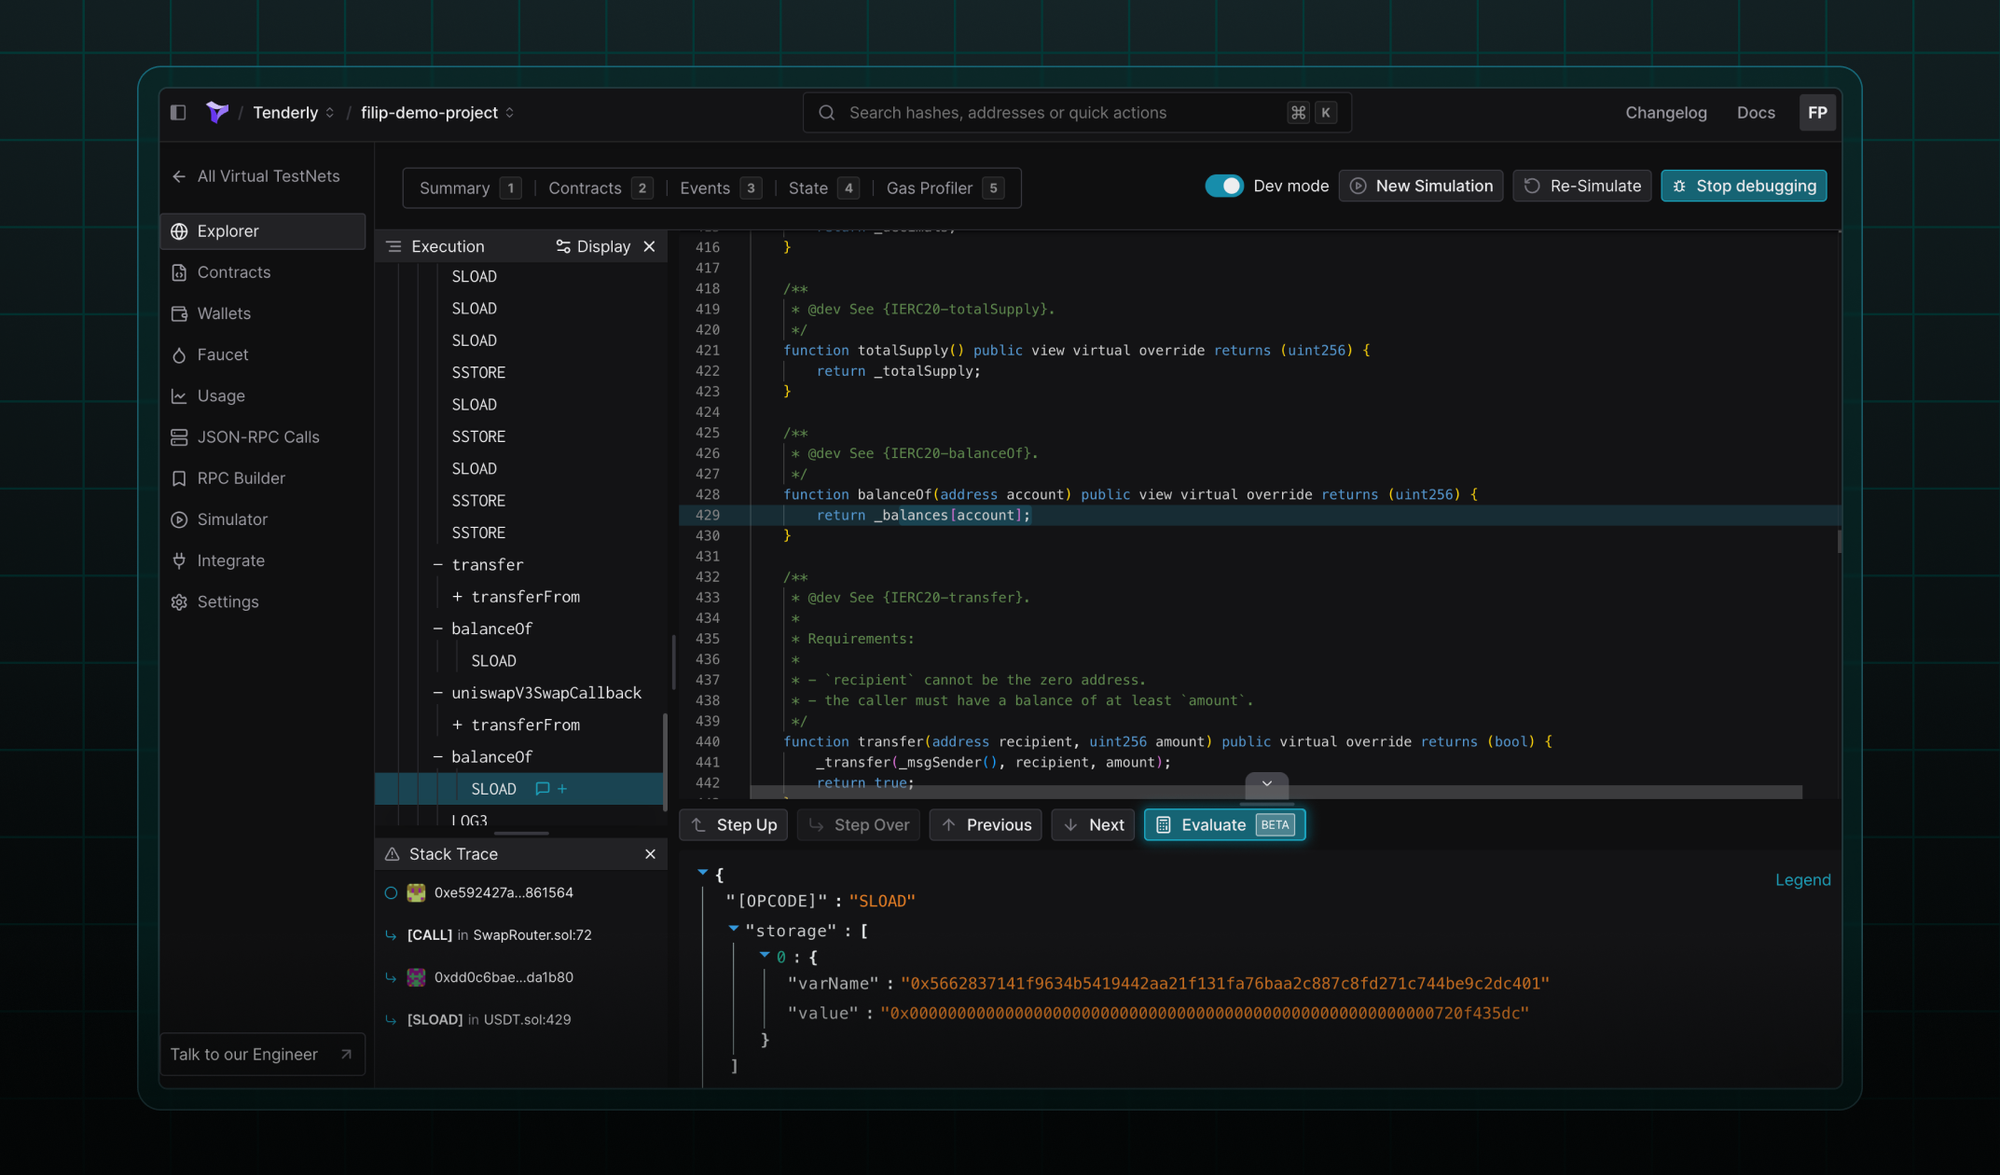Open JSON-RPC Calls in sidebar
2000x1175 pixels.
pyautogui.click(x=258, y=437)
